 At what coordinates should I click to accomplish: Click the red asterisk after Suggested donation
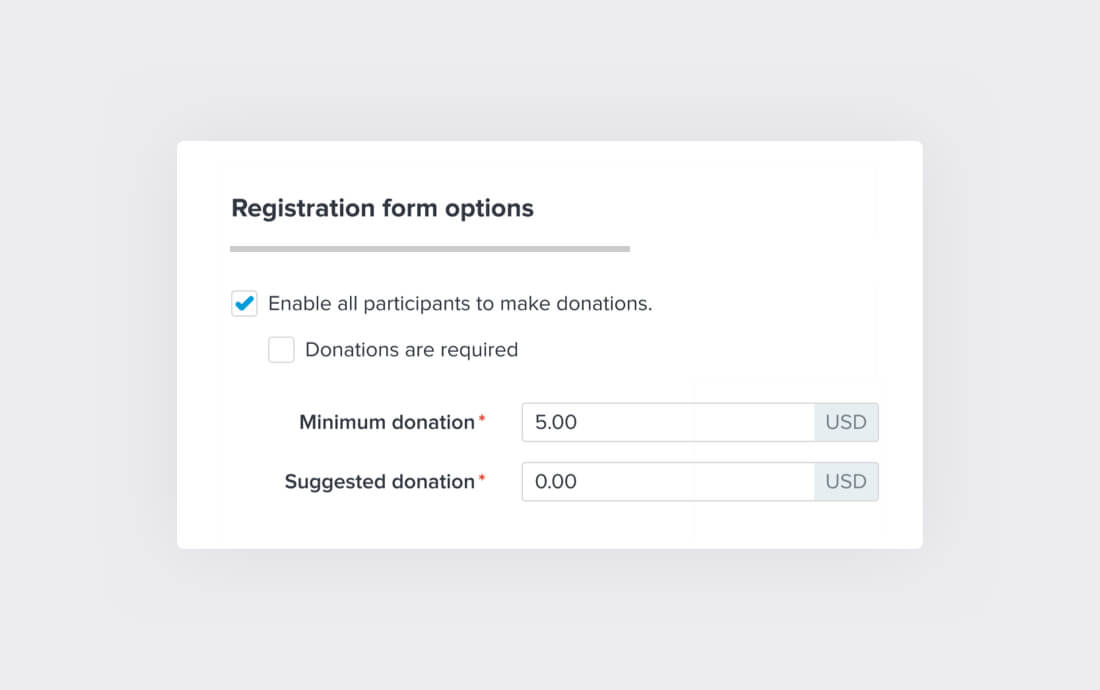click(482, 480)
